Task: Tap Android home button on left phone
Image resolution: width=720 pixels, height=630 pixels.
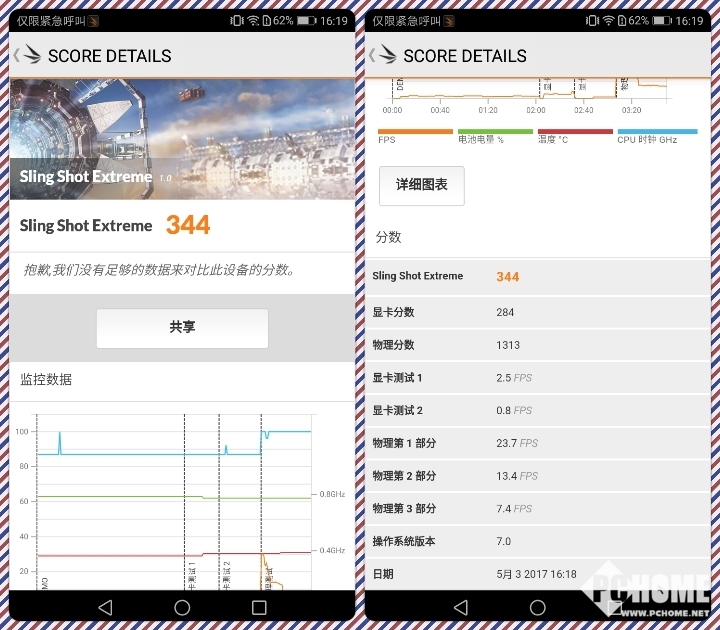Action: (182, 608)
